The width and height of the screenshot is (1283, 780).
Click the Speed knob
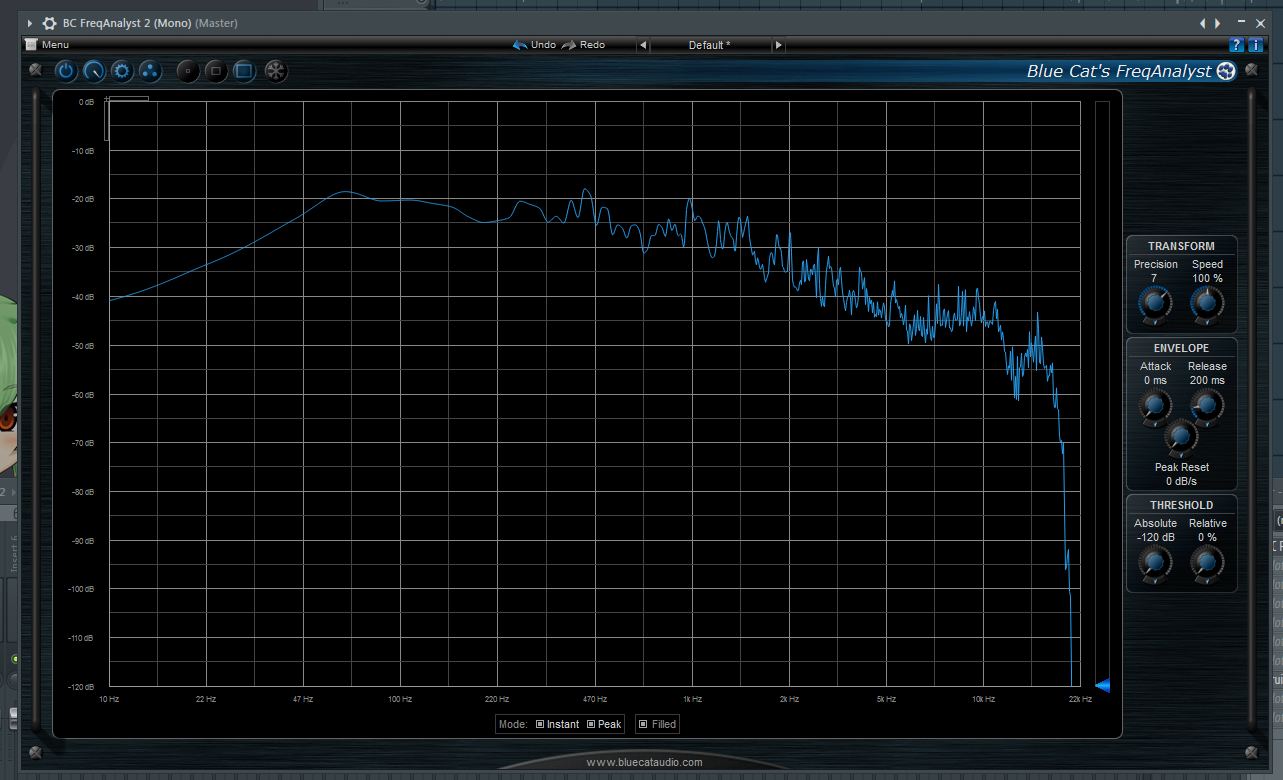[x=1207, y=303]
